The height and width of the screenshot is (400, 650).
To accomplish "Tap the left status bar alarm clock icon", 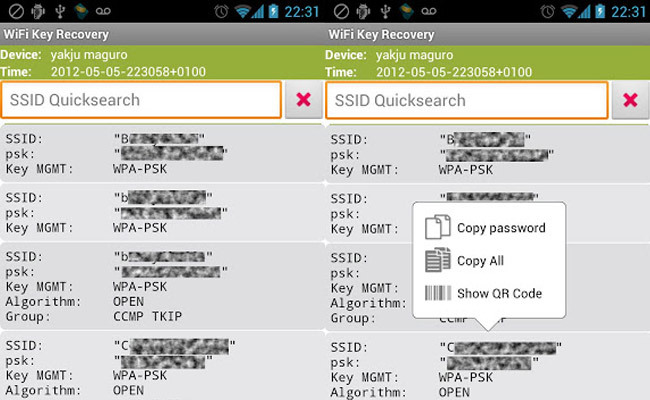I will (221, 11).
